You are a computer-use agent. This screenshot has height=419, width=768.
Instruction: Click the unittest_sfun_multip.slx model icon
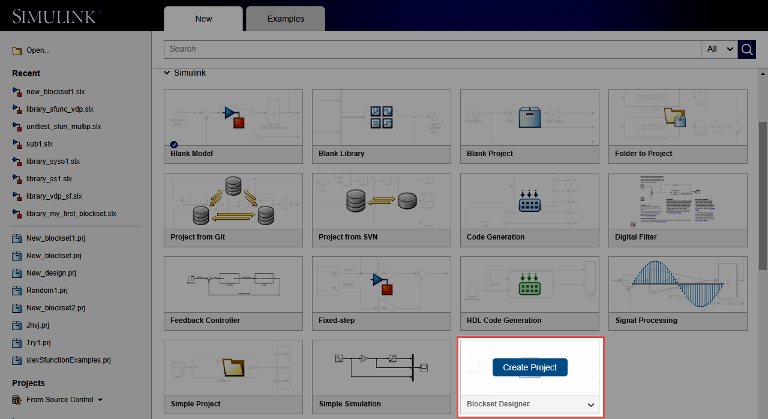[17, 126]
